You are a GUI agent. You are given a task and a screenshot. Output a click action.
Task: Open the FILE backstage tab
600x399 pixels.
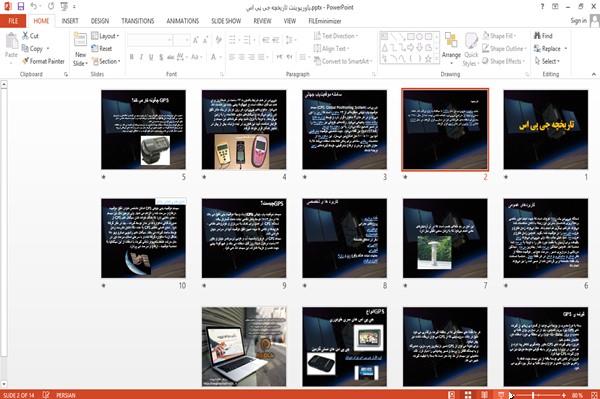pyautogui.click(x=13, y=21)
